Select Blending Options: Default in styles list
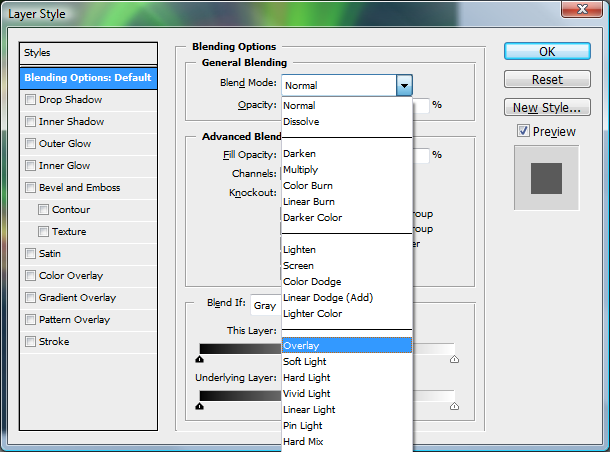Image resolution: width=610 pixels, height=452 pixels. click(x=89, y=78)
